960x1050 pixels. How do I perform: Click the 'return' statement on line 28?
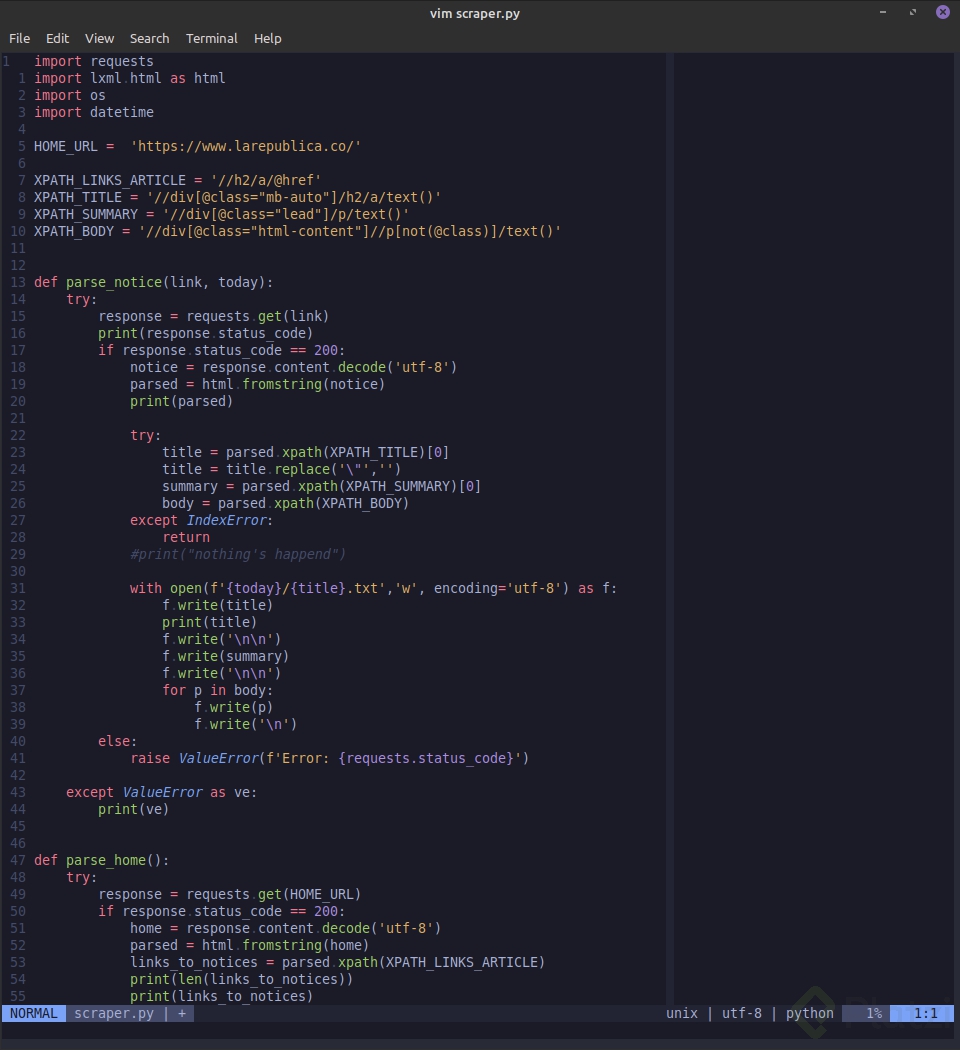pos(186,538)
